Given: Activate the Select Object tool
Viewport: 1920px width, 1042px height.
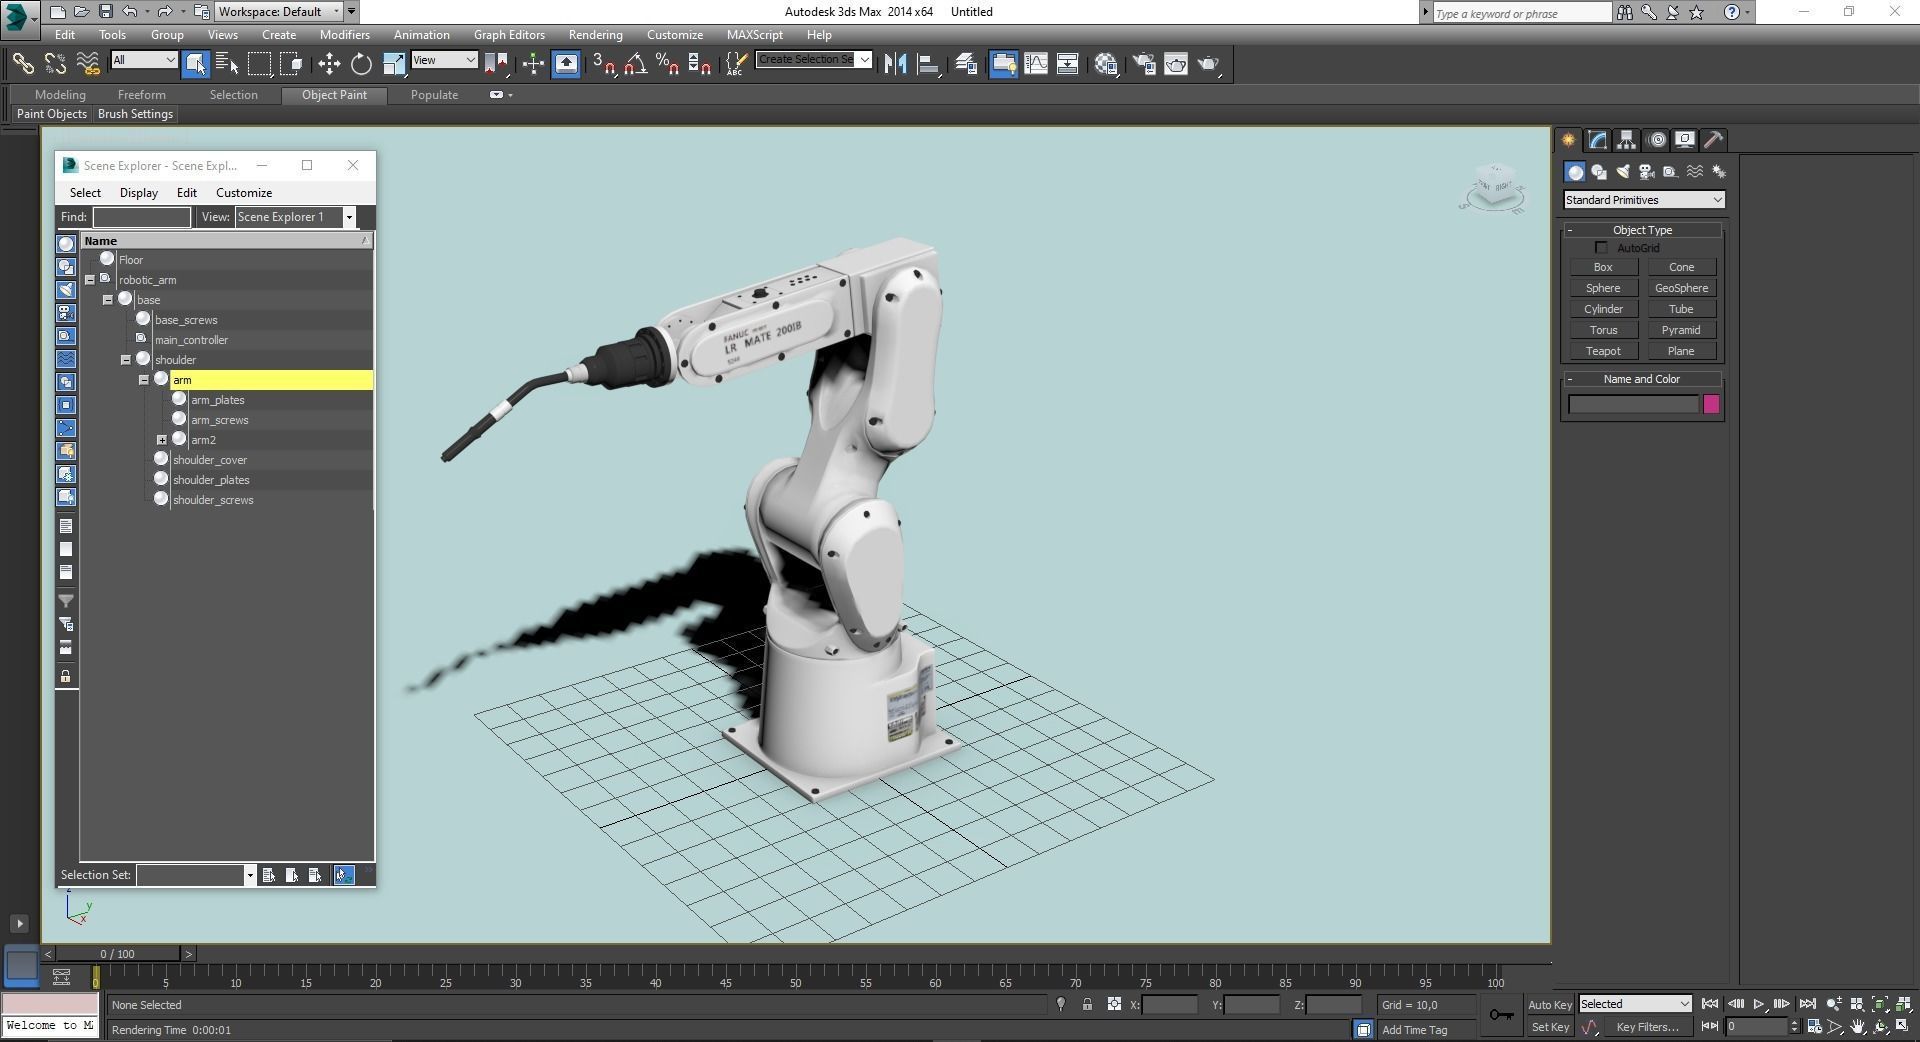Looking at the screenshot, I should click(195, 64).
